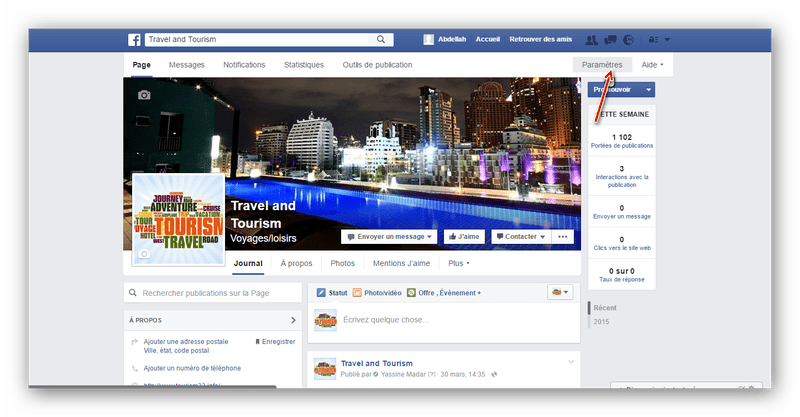
Task: Open the messages chat icon
Action: tap(610, 39)
